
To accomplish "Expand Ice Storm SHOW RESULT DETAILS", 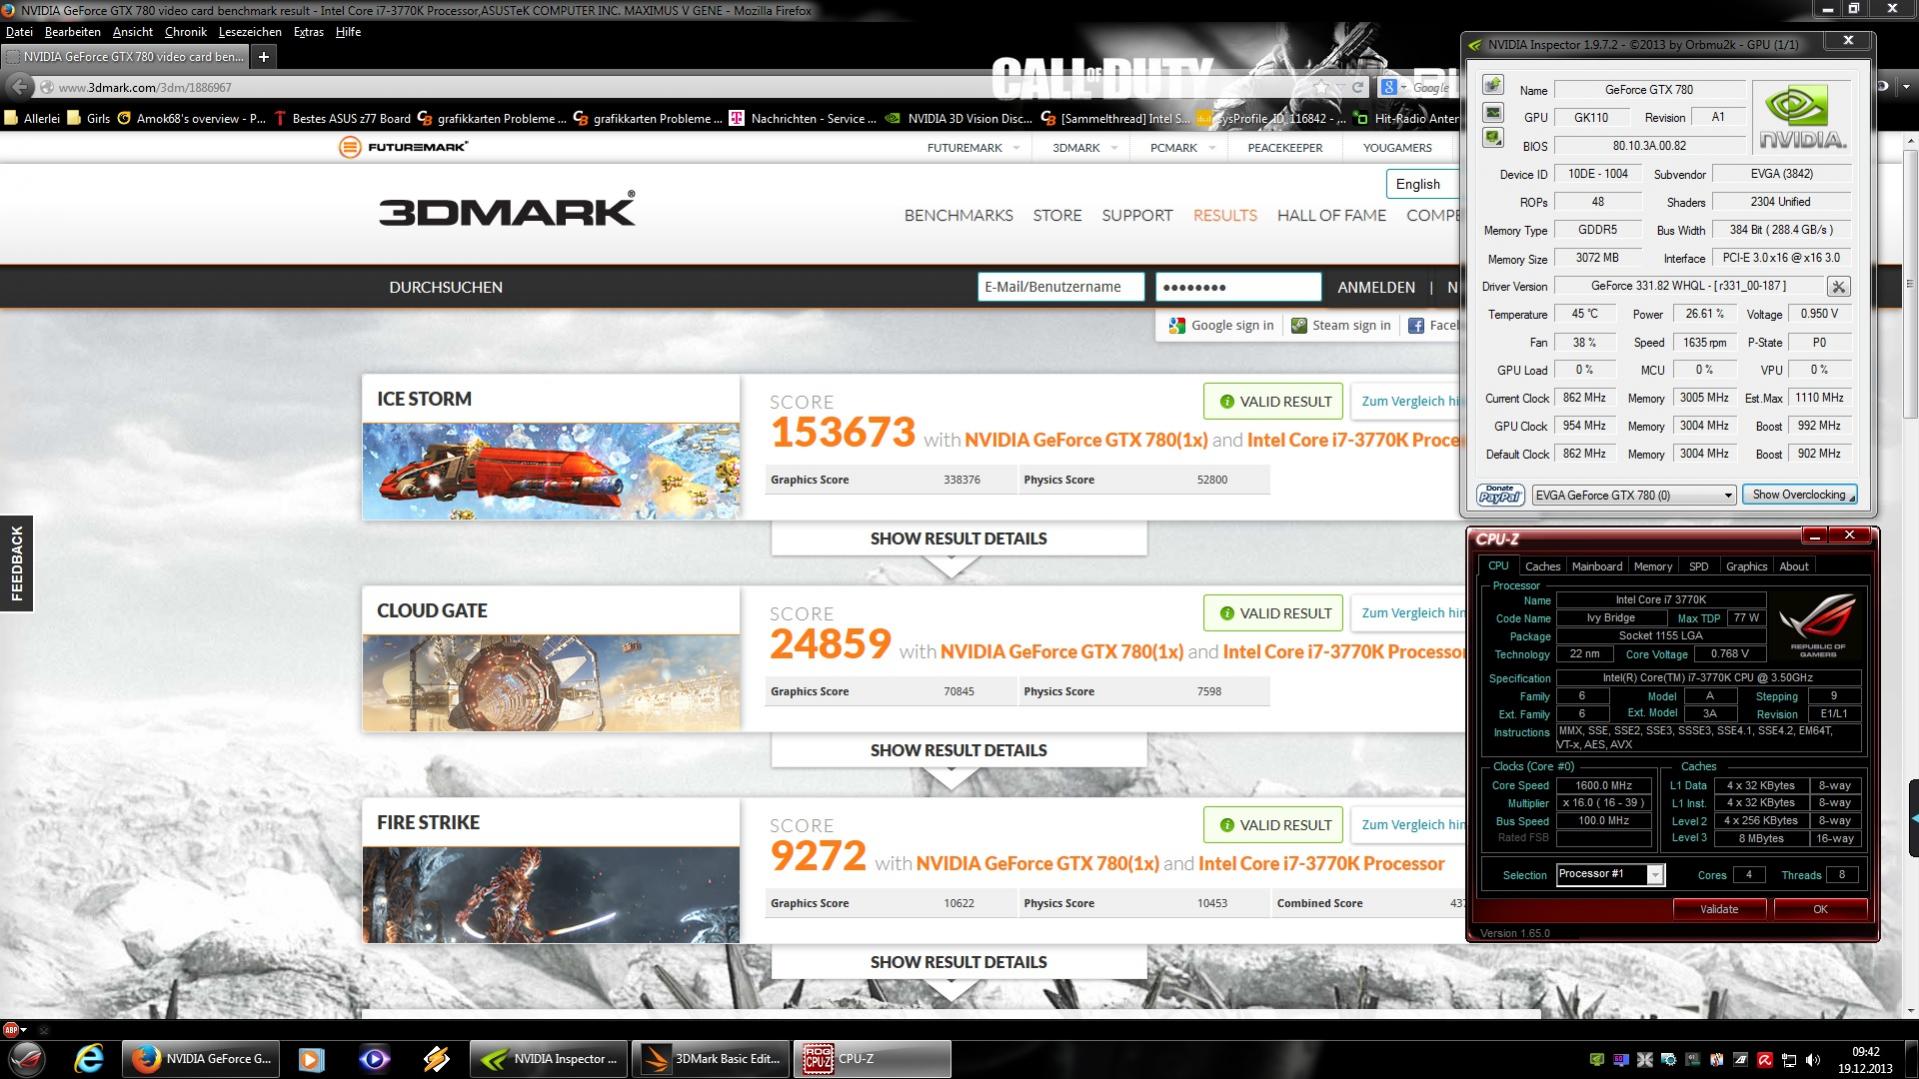I will (958, 538).
